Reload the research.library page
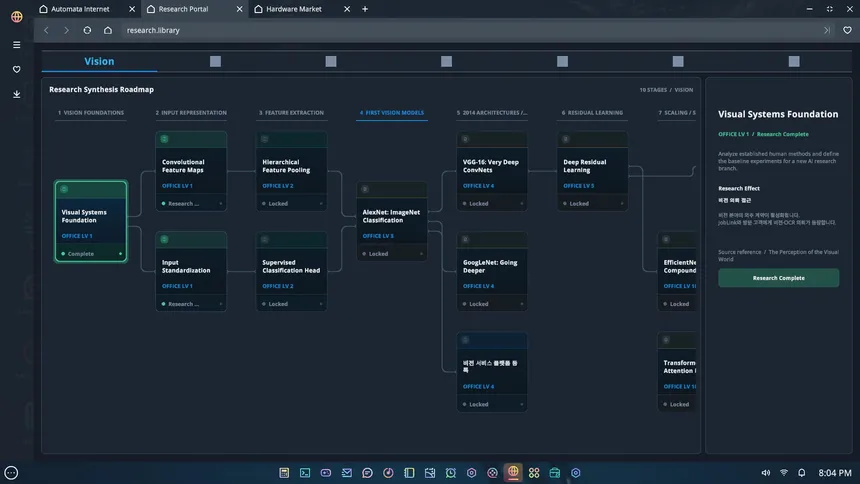This screenshot has height=484, width=860. (x=87, y=30)
